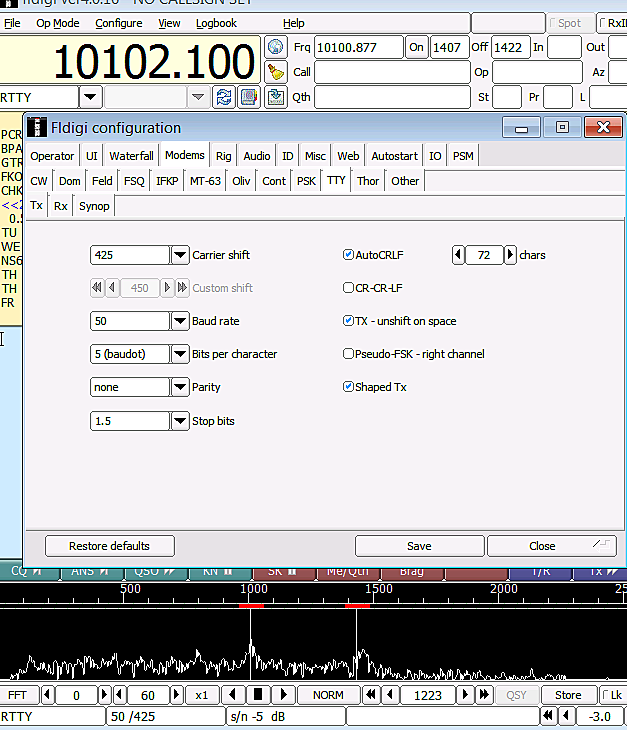Viewport: 627px width, 730px height.
Task: Toggle TX unshift on space checkbox
Action: [x=348, y=321]
